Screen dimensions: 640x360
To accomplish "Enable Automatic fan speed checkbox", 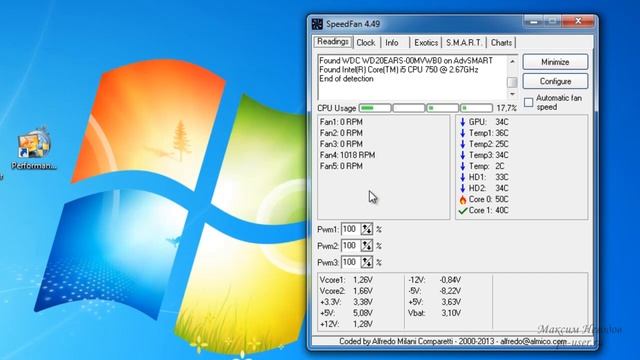I will tap(529, 102).
